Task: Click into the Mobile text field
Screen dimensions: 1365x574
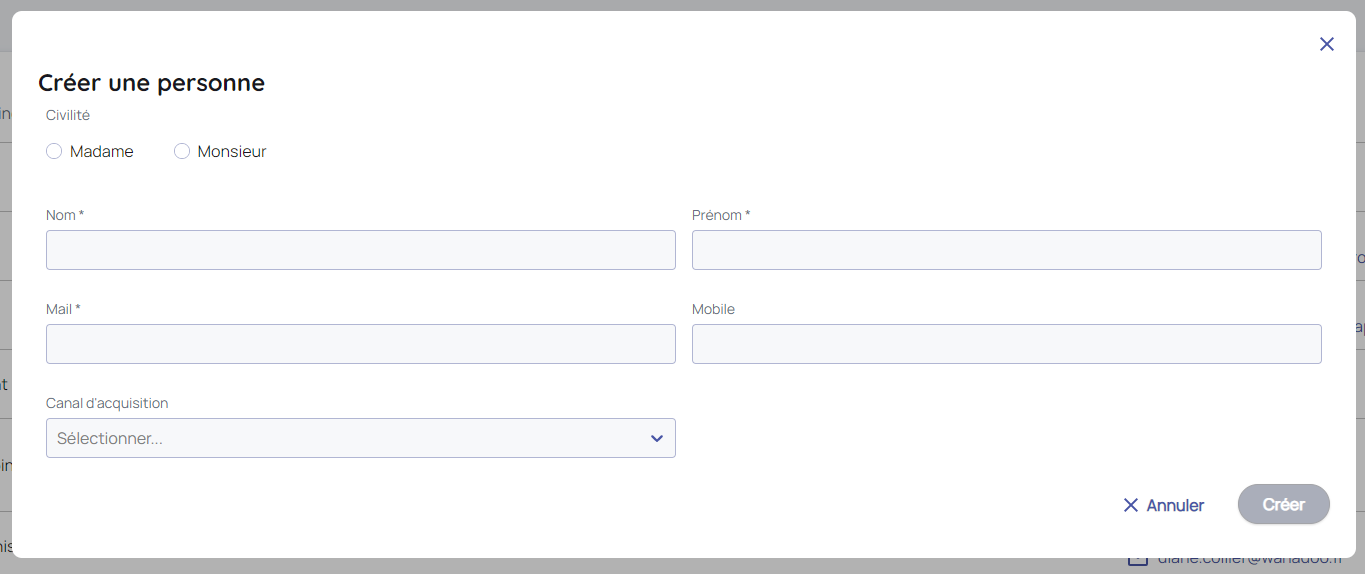Action: (x=1006, y=344)
